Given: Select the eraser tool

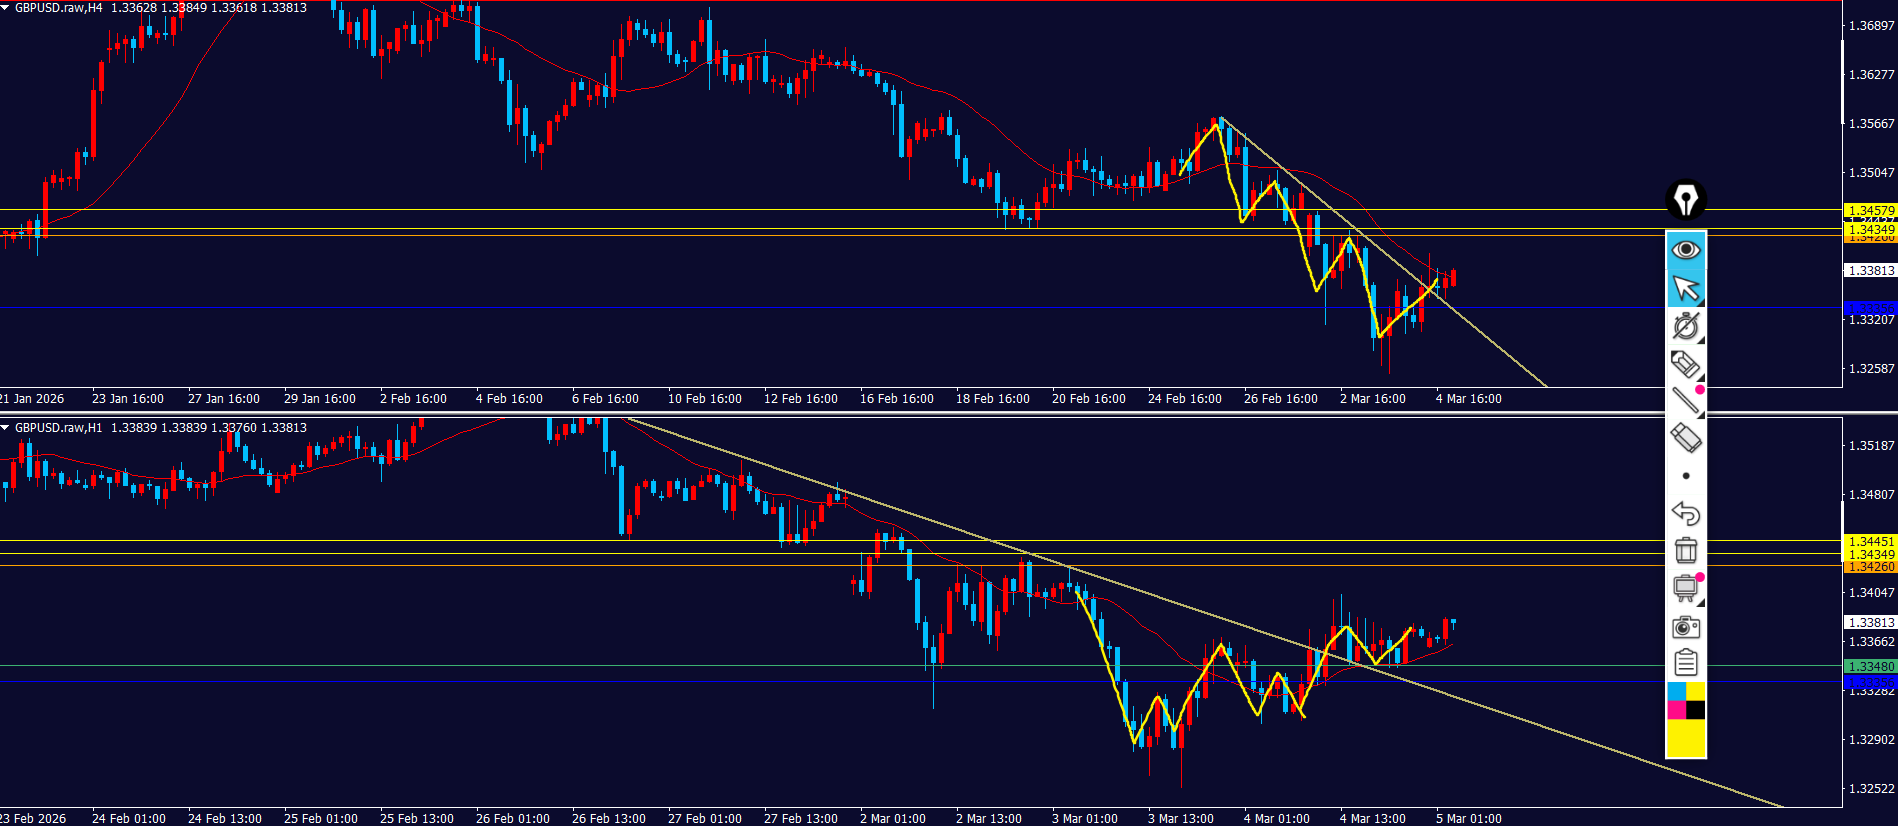Looking at the screenshot, I should (x=1686, y=438).
